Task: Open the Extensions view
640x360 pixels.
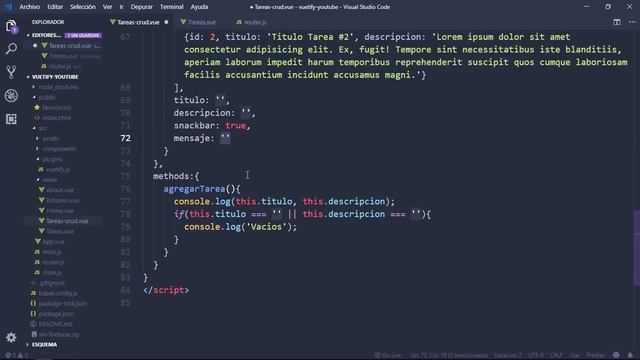Action: pos(11,119)
